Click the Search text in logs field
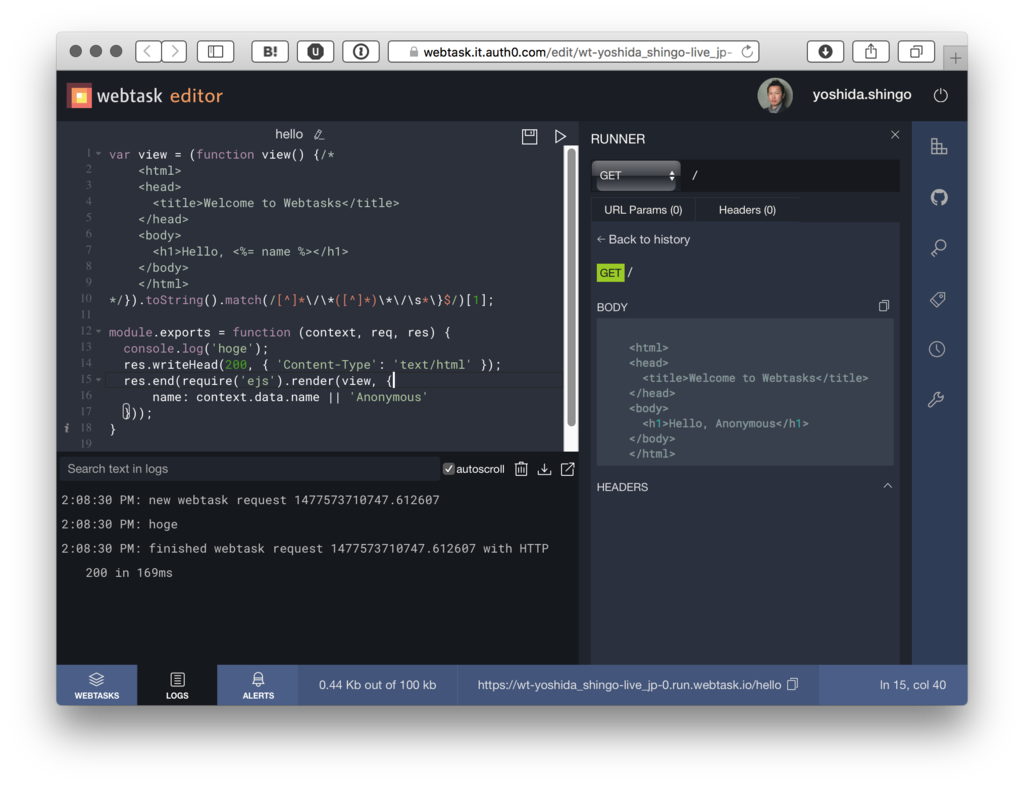Image resolution: width=1024 pixels, height=786 pixels. tap(249, 469)
